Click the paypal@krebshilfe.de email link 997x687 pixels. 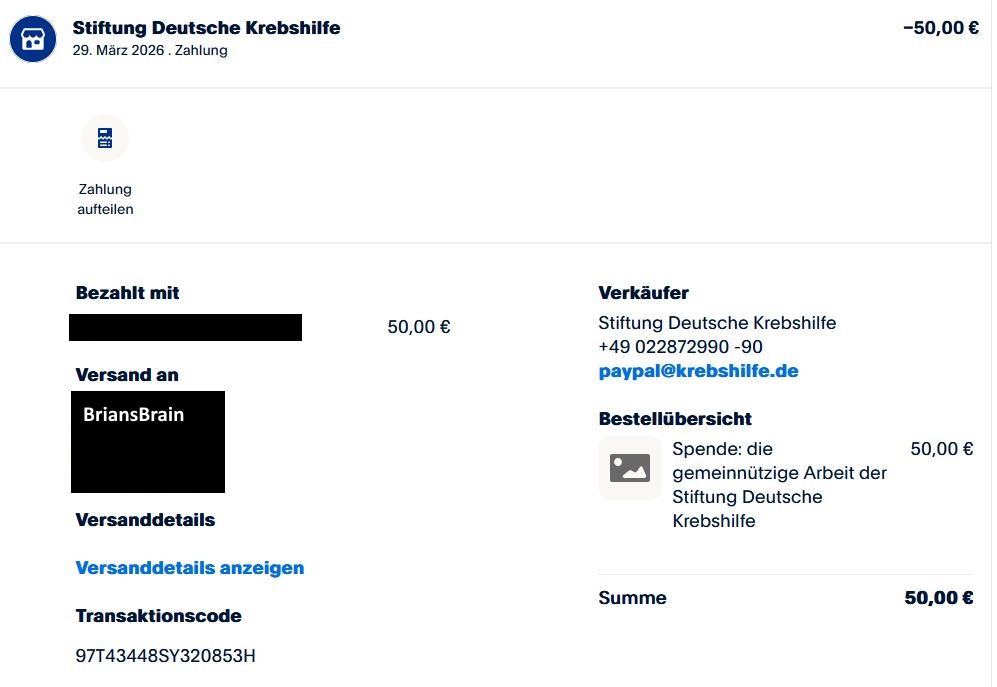(698, 371)
